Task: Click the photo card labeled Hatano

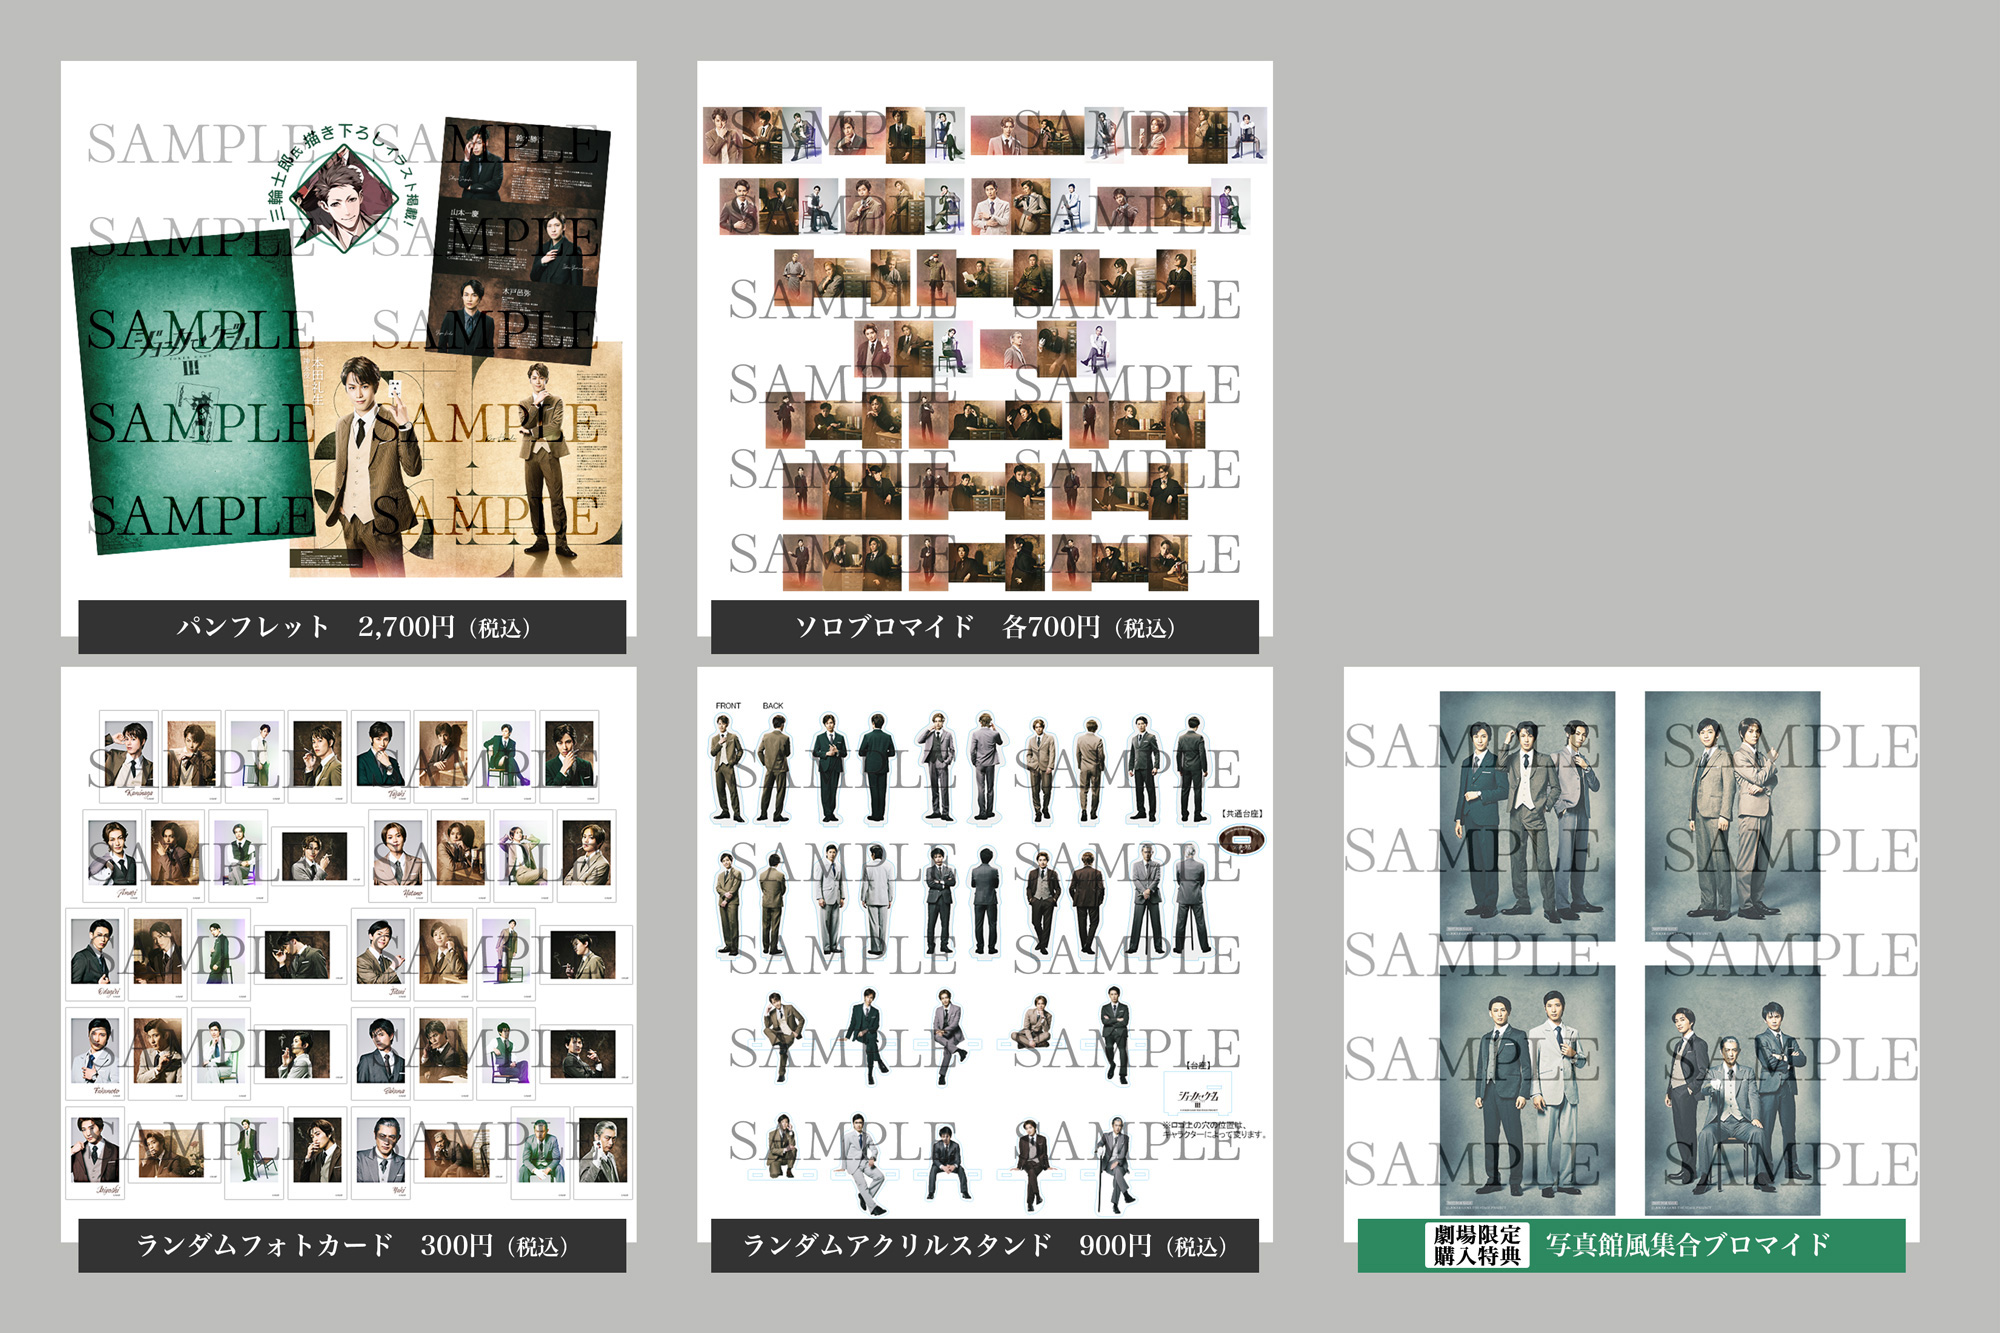Action: pos(398,856)
